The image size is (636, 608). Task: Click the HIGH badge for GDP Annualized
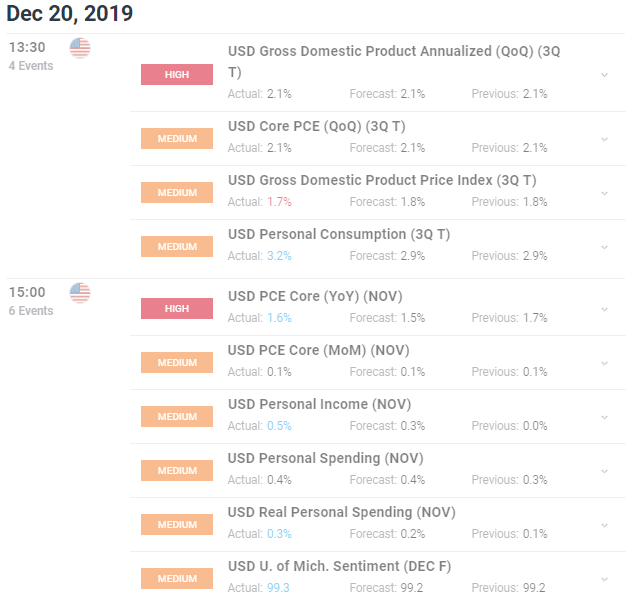coord(177,74)
